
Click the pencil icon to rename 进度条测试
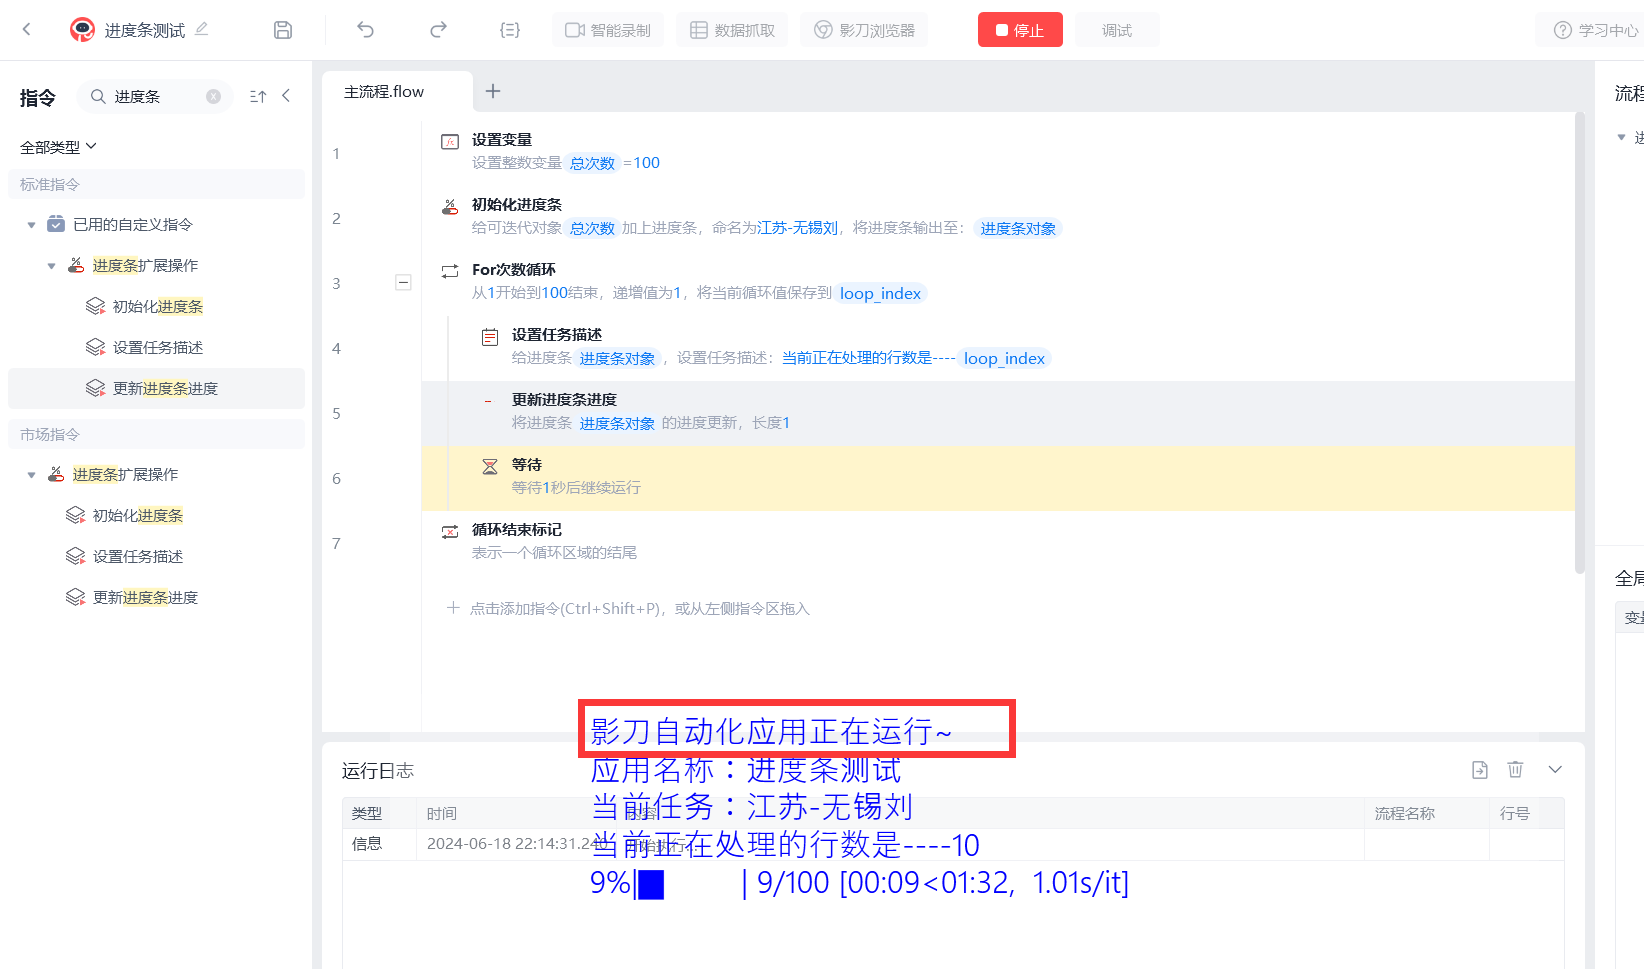point(202,29)
